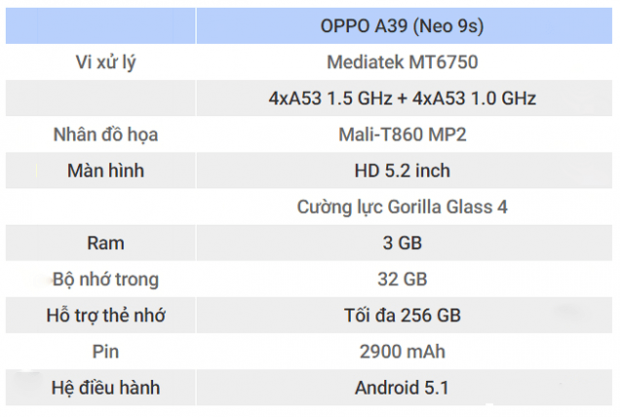The width and height of the screenshot is (620, 417).
Task: Click the Android 5.1 cell
Action: pyautogui.click(x=402, y=388)
